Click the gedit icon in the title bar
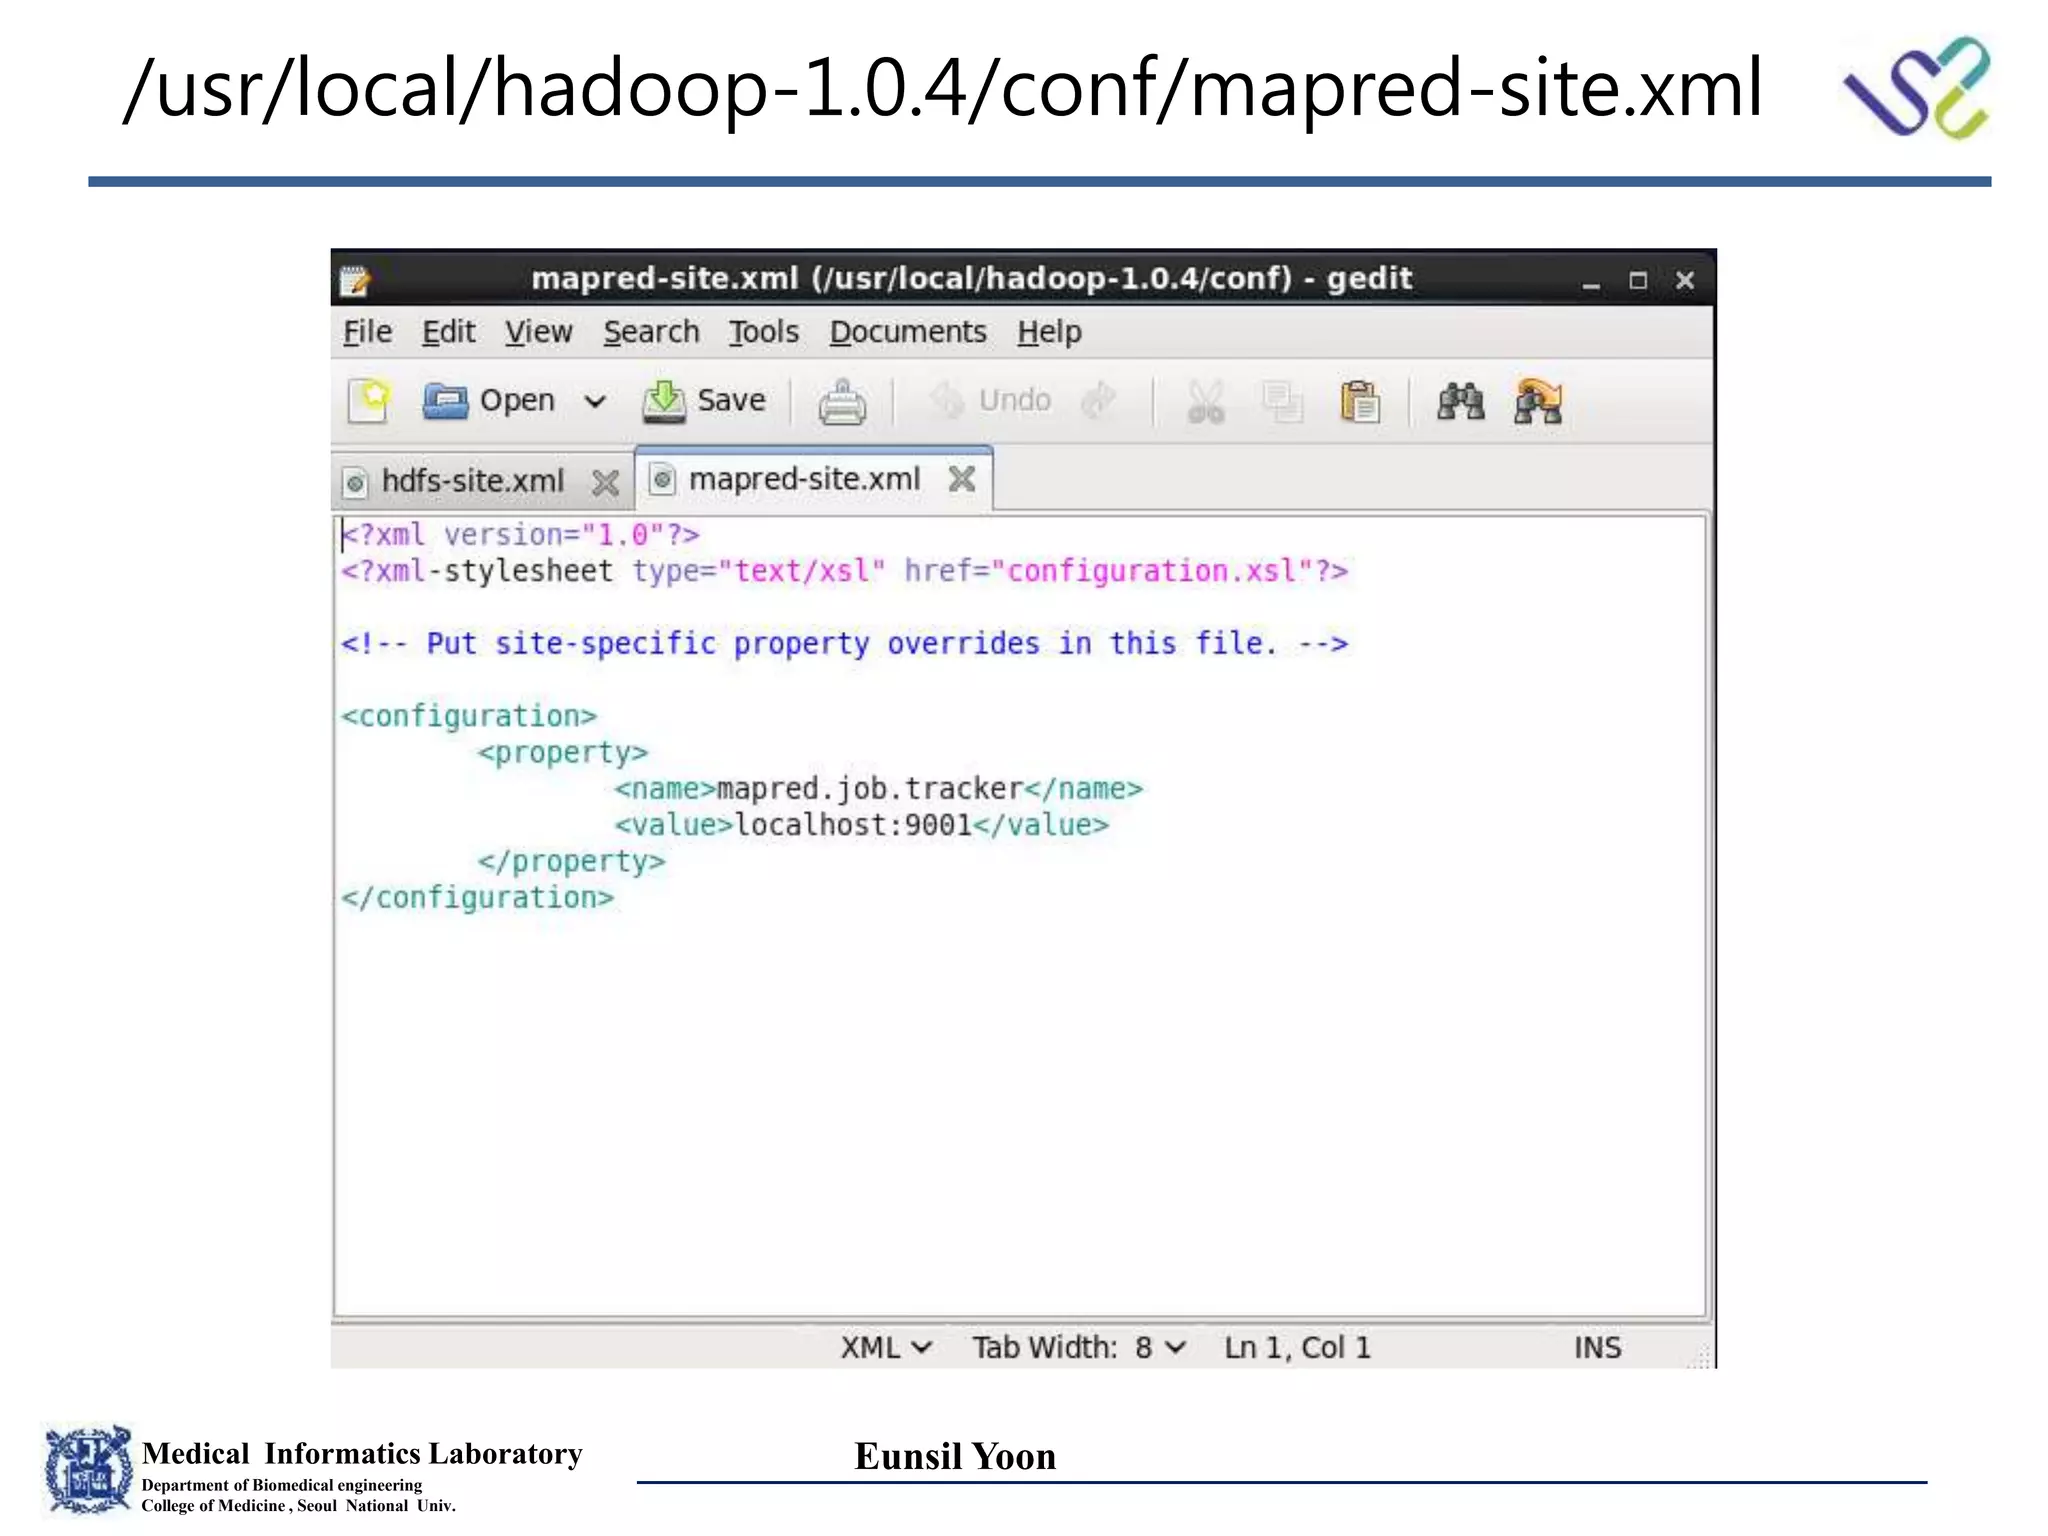 (x=354, y=280)
